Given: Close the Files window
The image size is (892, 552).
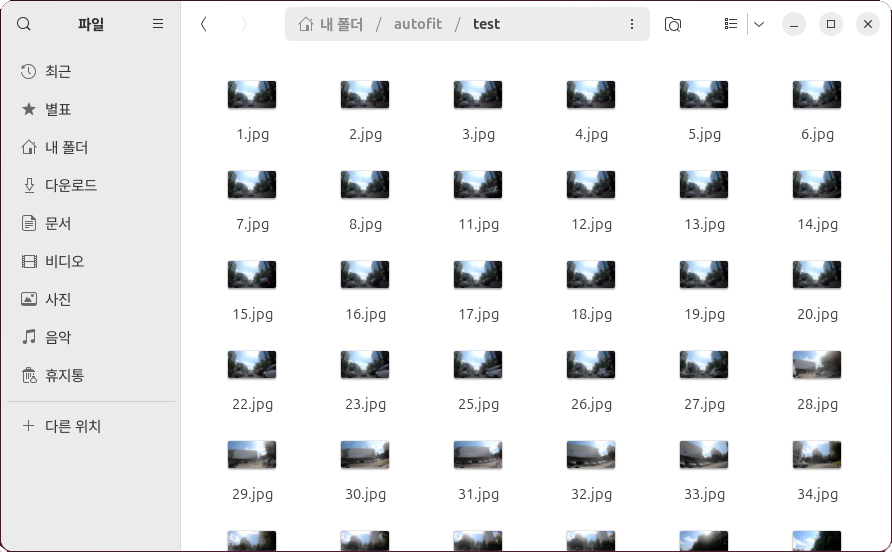Looking at the screenshot, I should 868,24.
